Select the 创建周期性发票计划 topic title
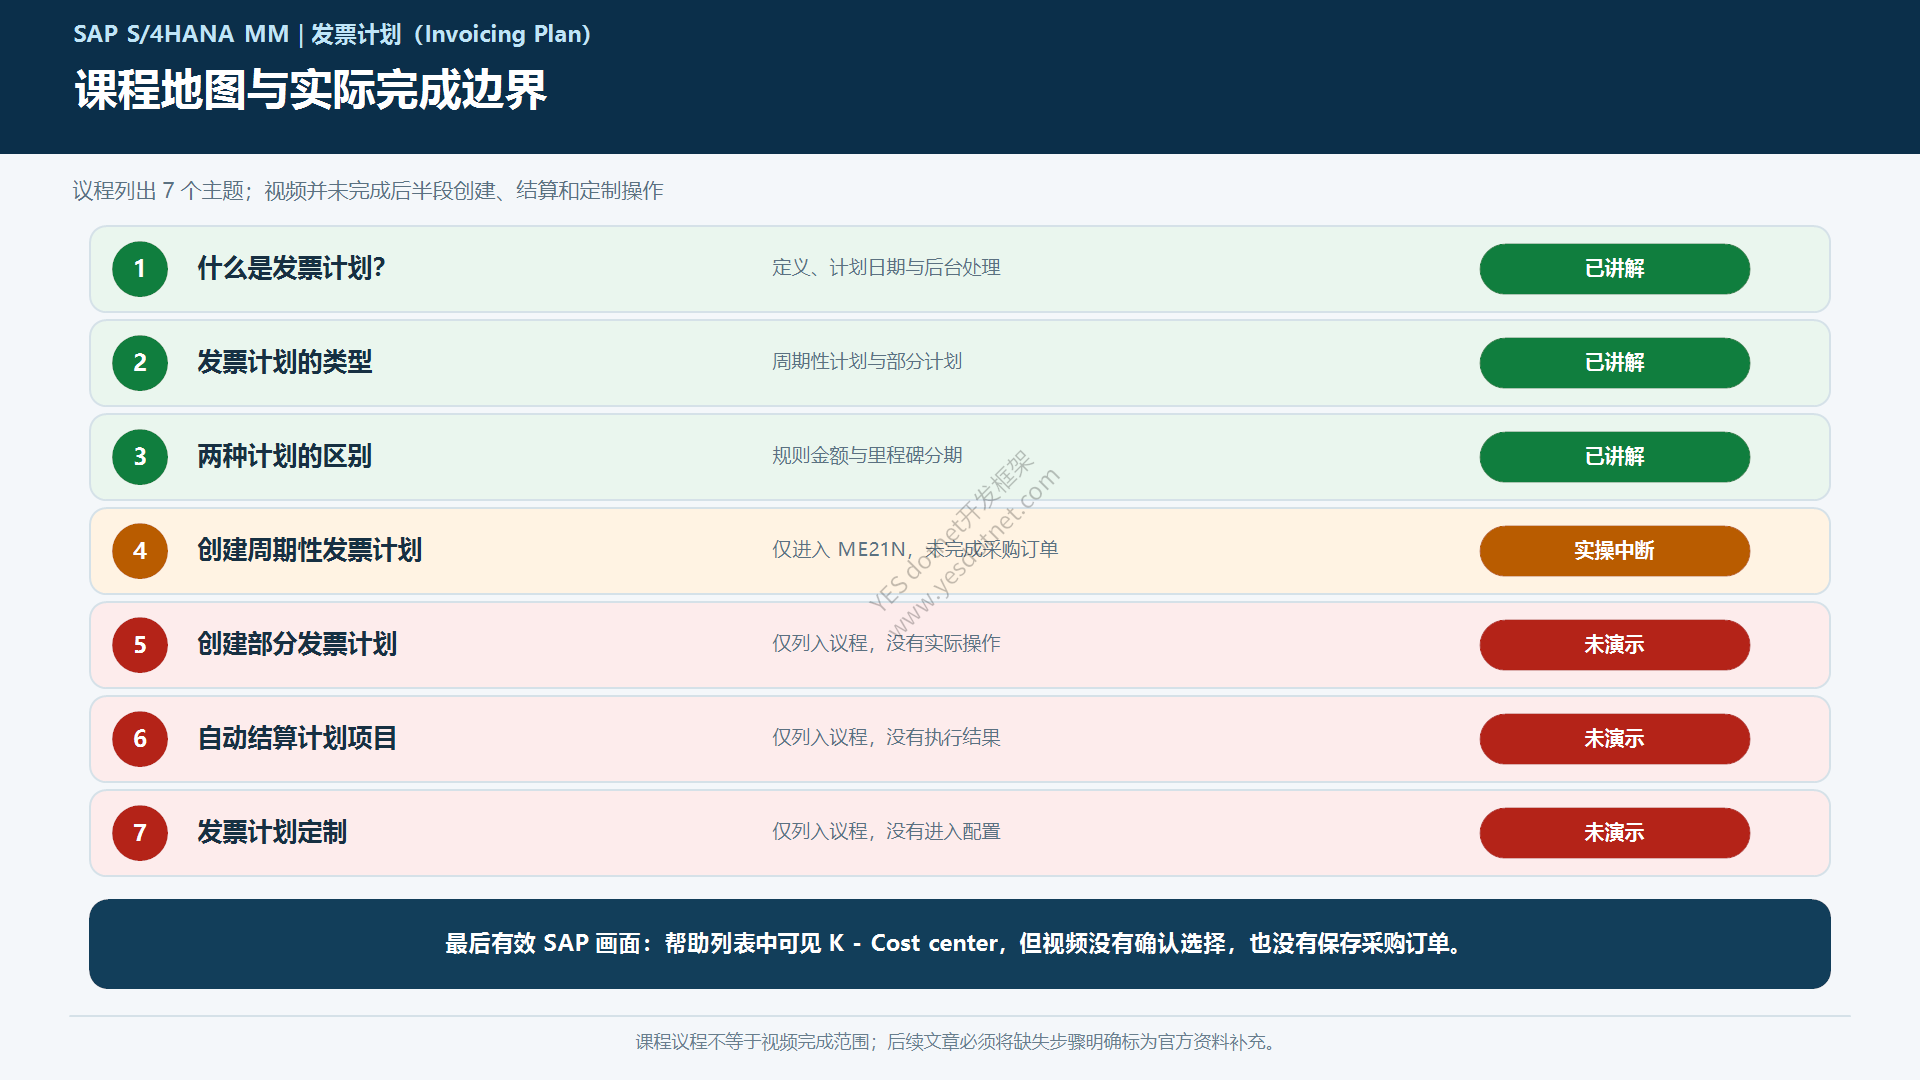This screenshot has width=1920, height=1080. [309, 550]
